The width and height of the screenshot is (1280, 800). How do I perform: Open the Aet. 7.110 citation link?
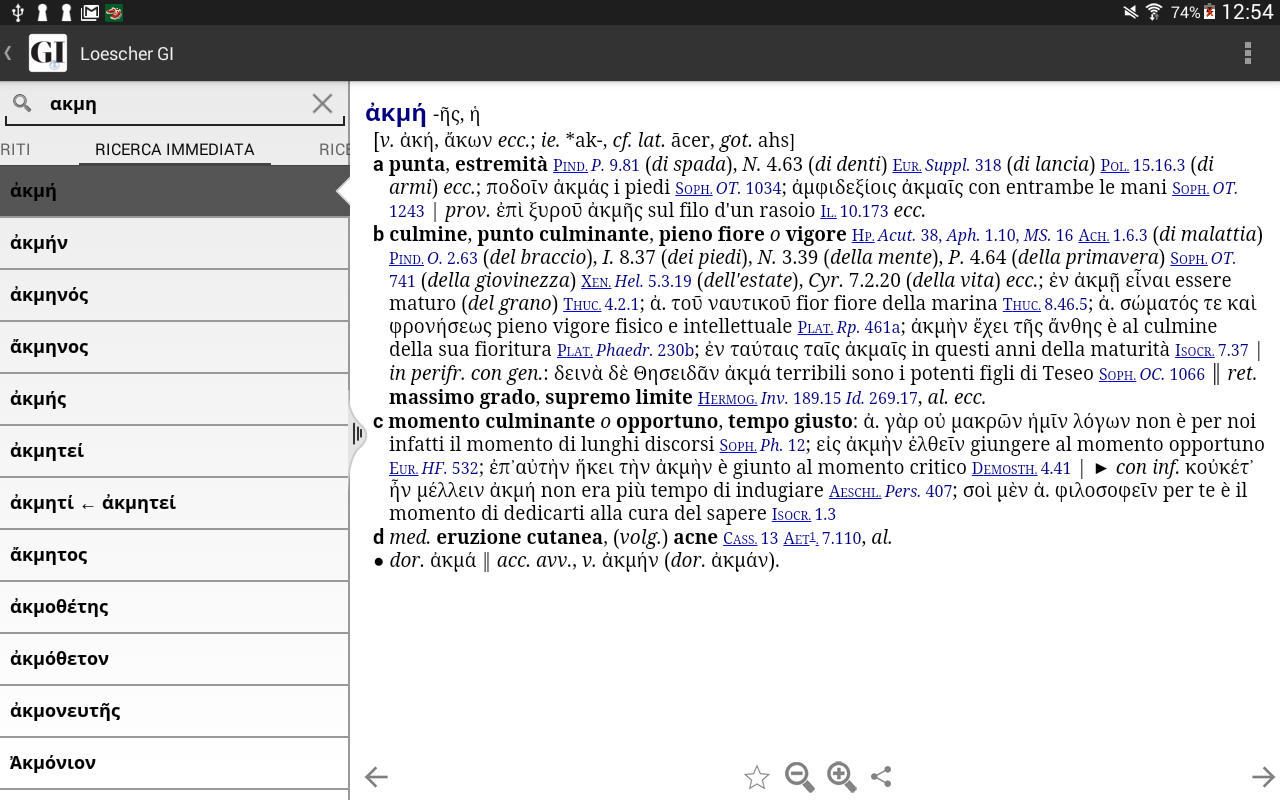[x=822, y=538]
